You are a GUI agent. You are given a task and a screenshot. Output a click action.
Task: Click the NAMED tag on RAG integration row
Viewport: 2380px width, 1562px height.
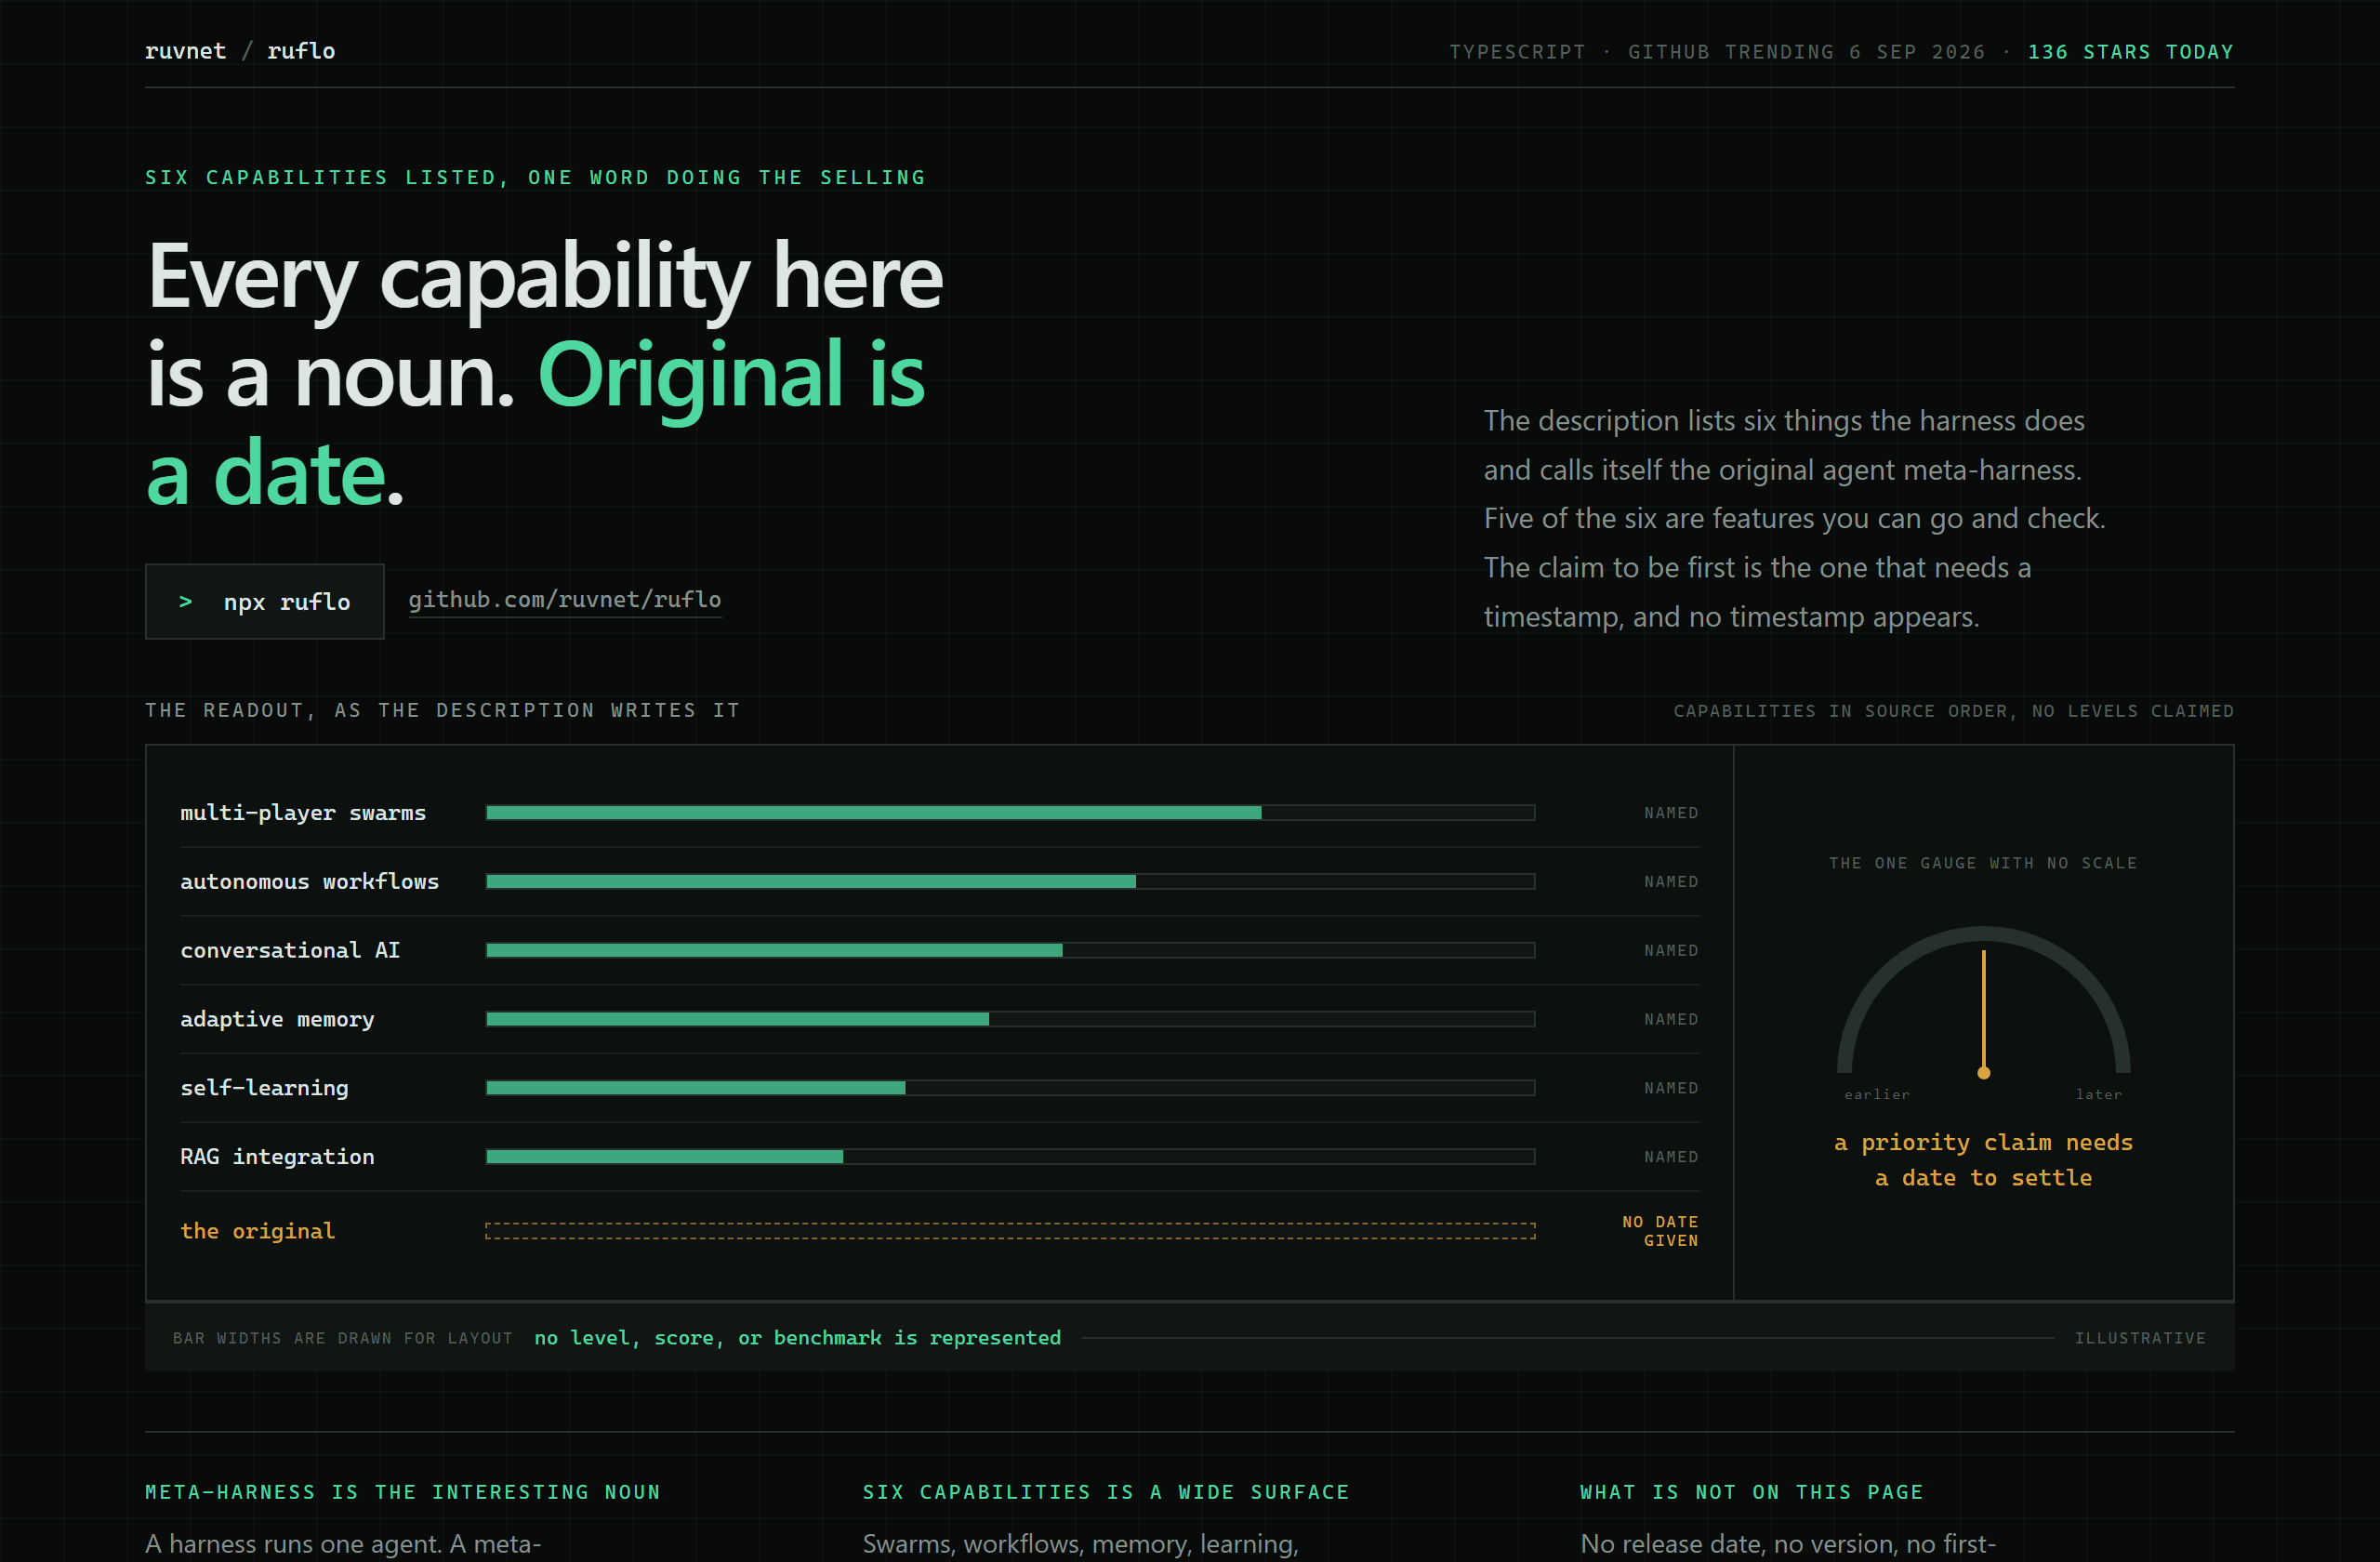coord(1671,1157)
